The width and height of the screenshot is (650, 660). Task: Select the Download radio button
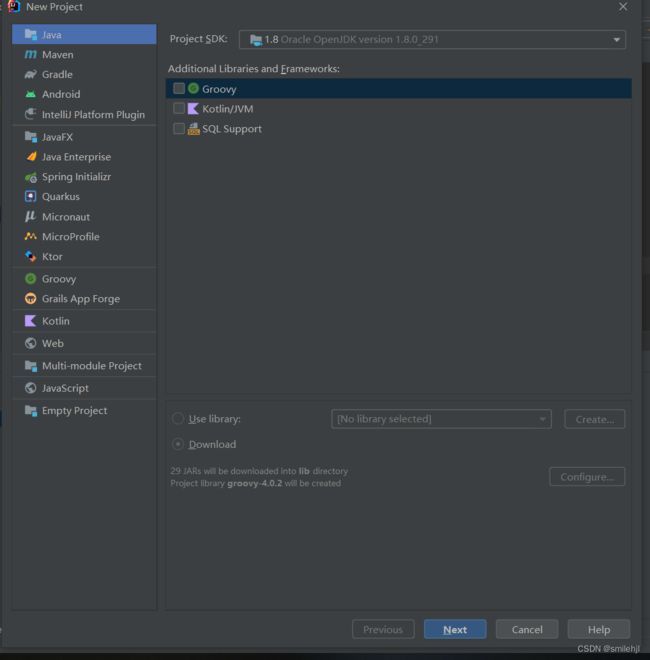[x=178, y=444]
